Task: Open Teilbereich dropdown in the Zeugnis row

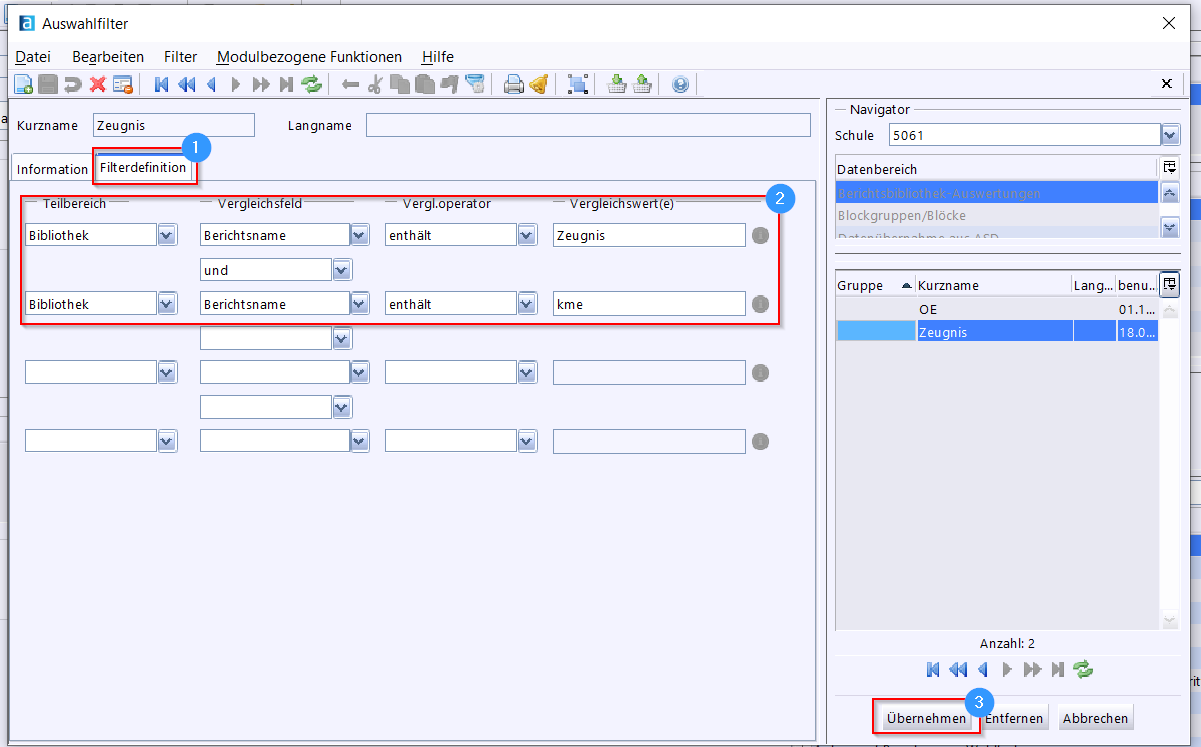Action: pyautogui.click(x=167, y=235)
